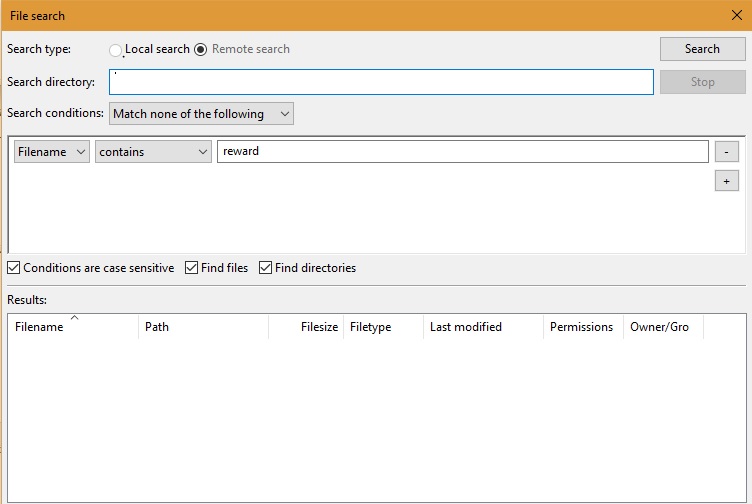The image size is (752, 504).
Task: Toggle the 'Find files' checkbox
Action: point(191,268)
